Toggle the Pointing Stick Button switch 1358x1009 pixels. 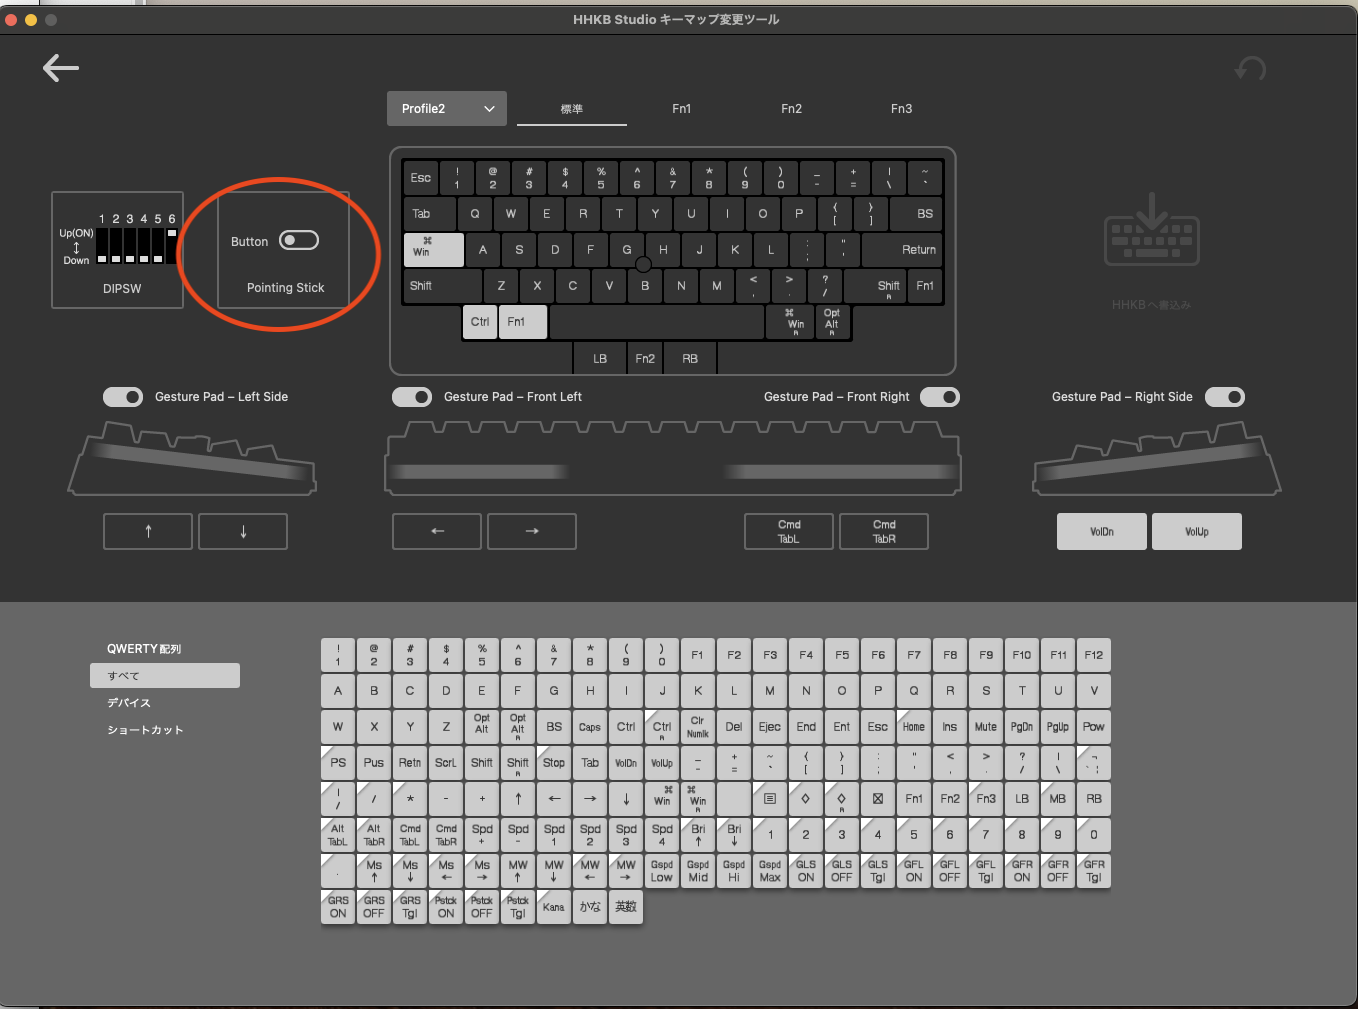(x=299, y=240)
